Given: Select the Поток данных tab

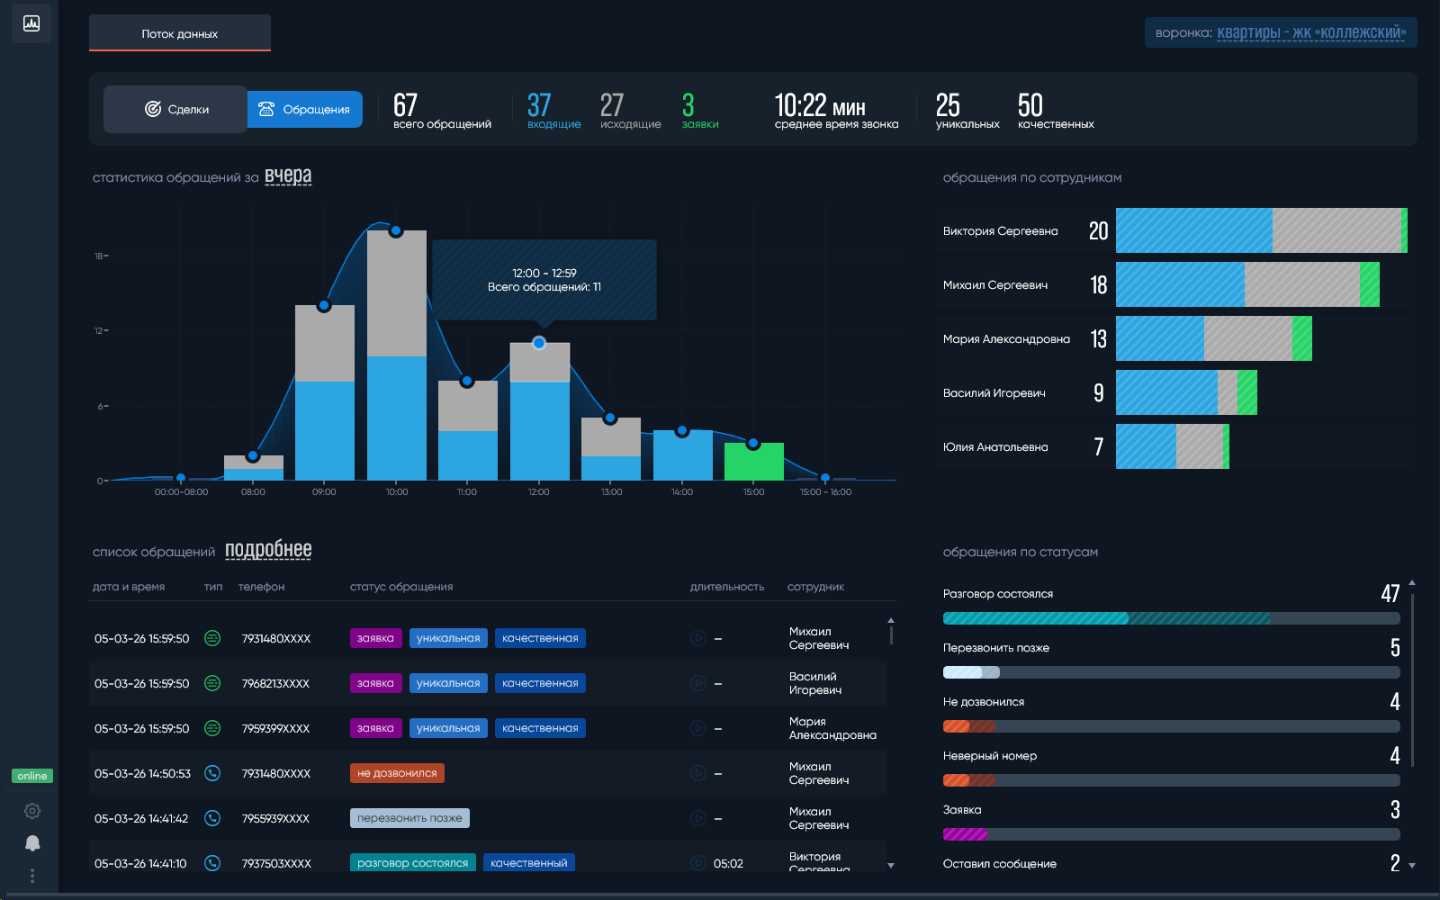Looking at the screenshot, I should click(180, 33).
